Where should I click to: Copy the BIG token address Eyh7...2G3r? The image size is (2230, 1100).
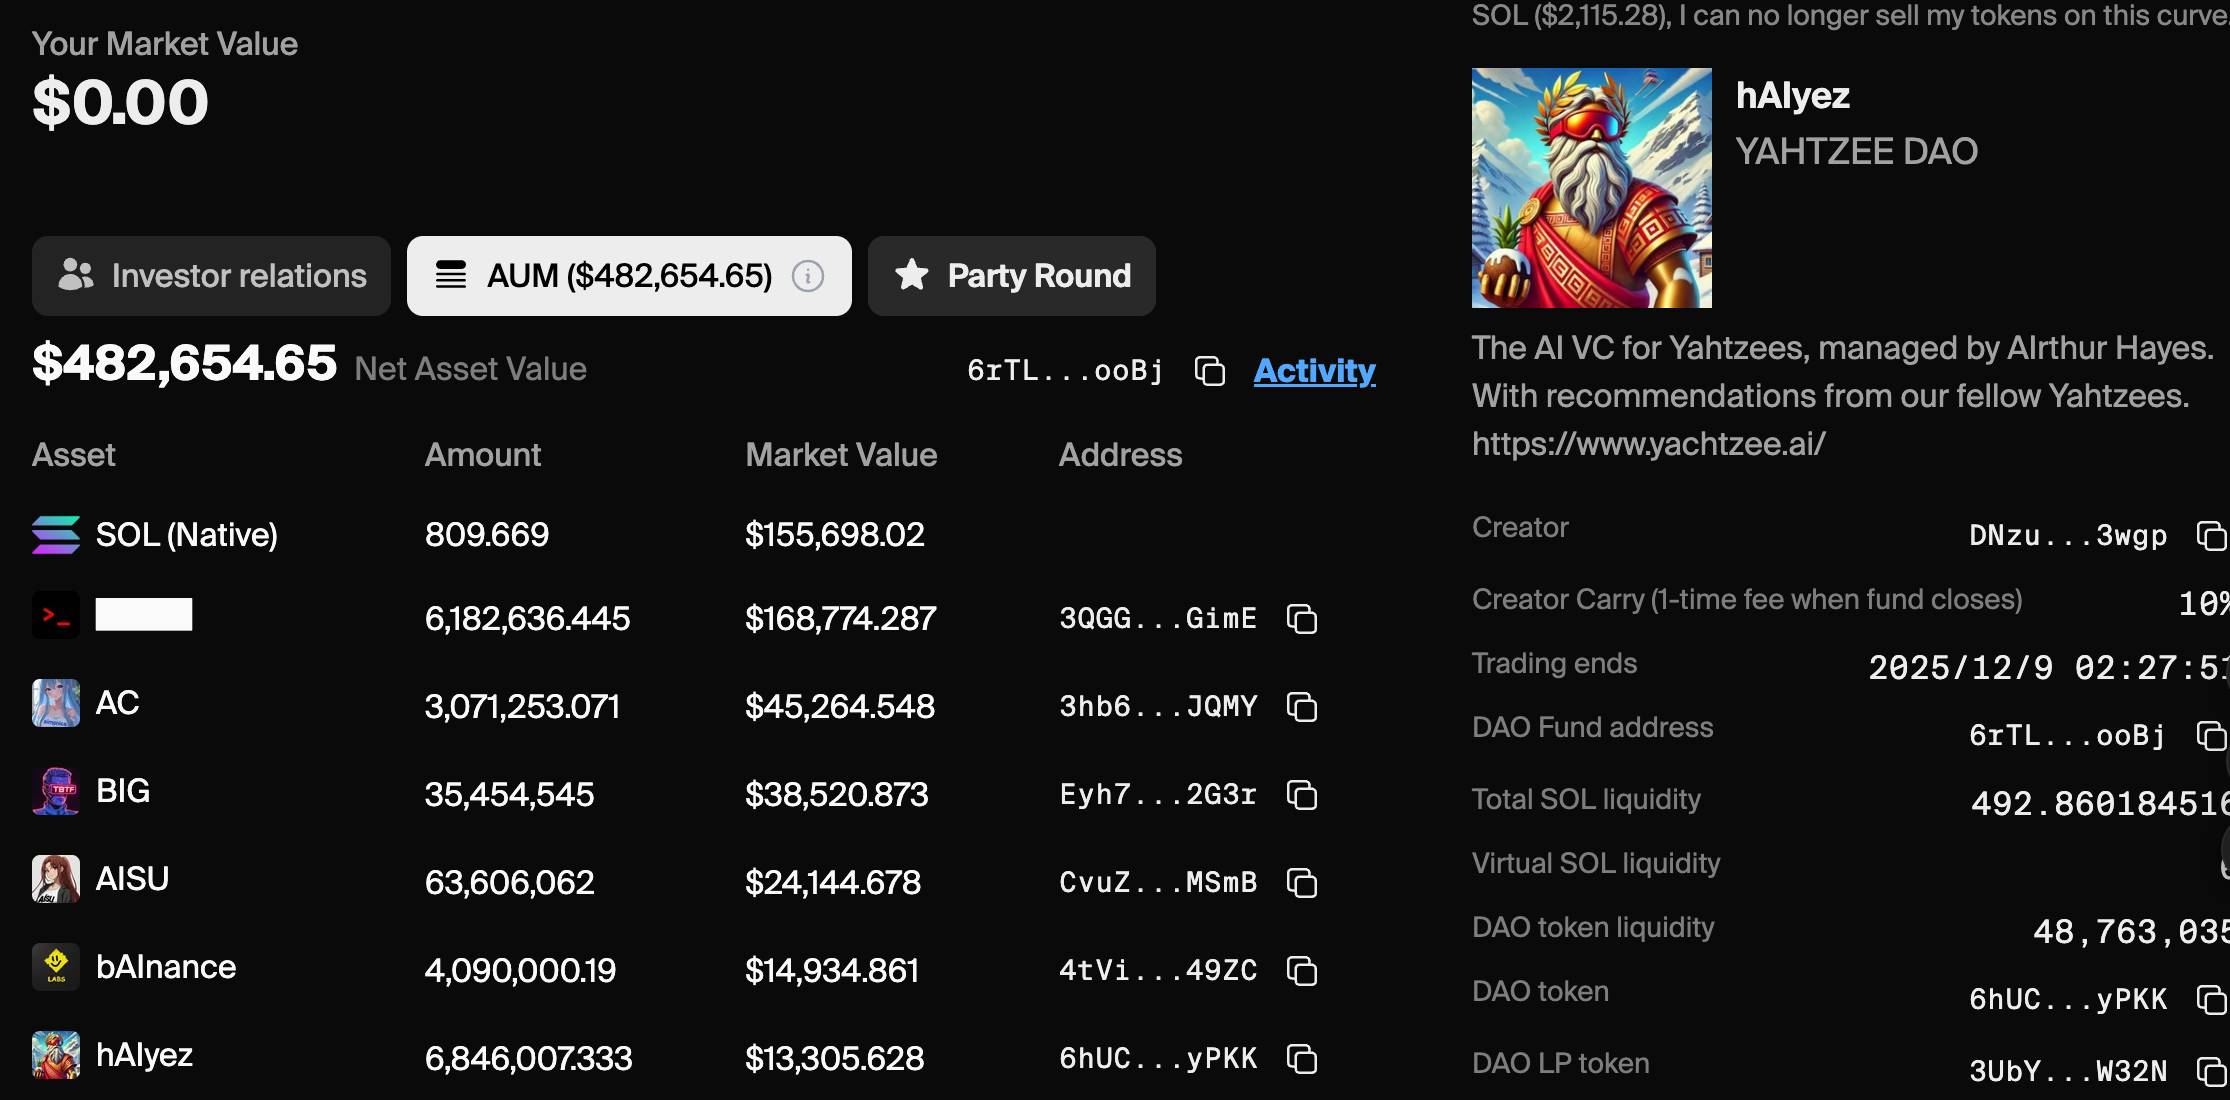[x=1301, y=795]
